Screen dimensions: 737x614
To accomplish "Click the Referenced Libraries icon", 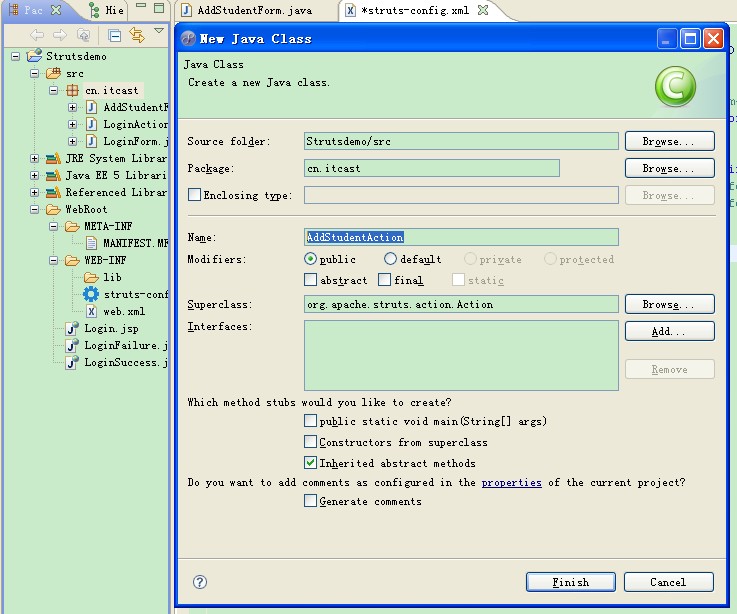I will point(54,192).
